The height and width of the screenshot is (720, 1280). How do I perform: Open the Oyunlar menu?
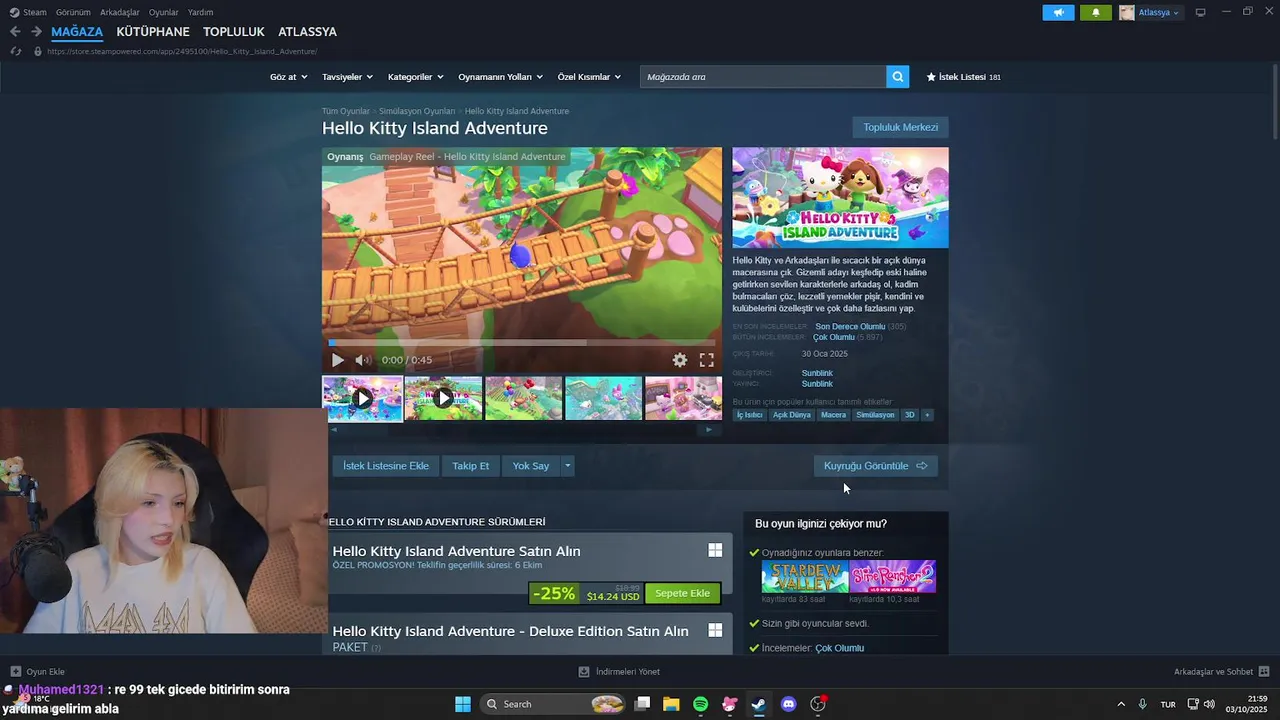164,12
